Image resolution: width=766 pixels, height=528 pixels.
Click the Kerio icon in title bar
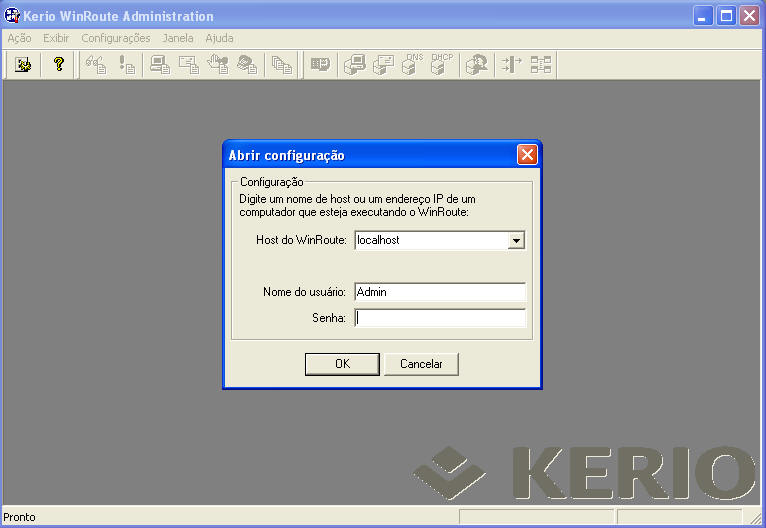(12, 16)
